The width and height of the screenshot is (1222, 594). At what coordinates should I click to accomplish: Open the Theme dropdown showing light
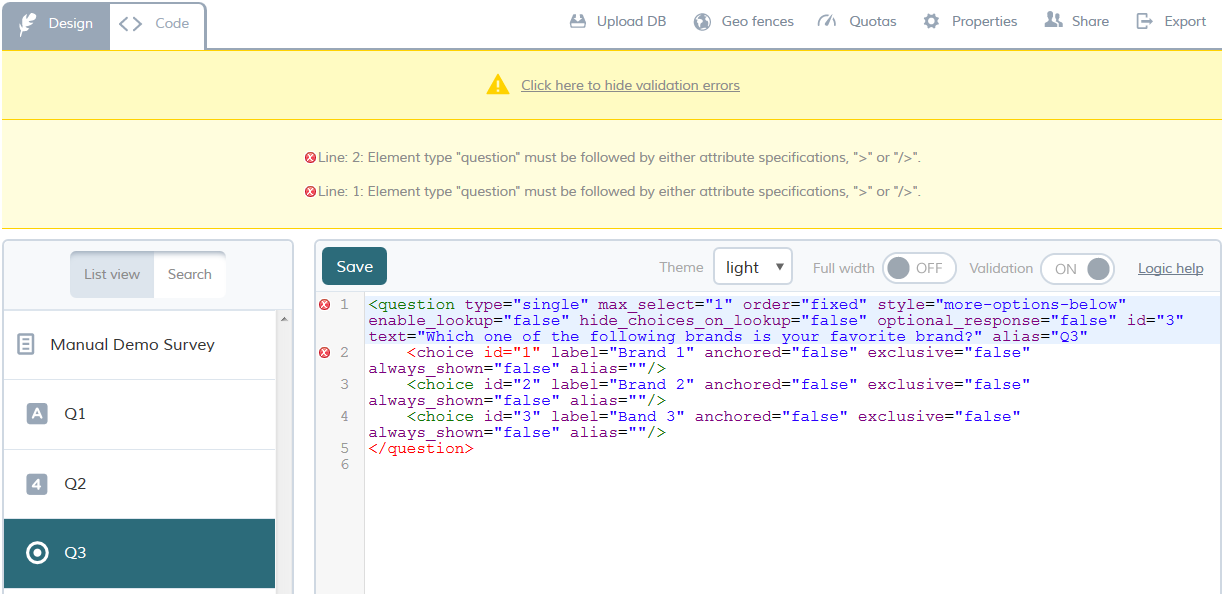(753, 267)
